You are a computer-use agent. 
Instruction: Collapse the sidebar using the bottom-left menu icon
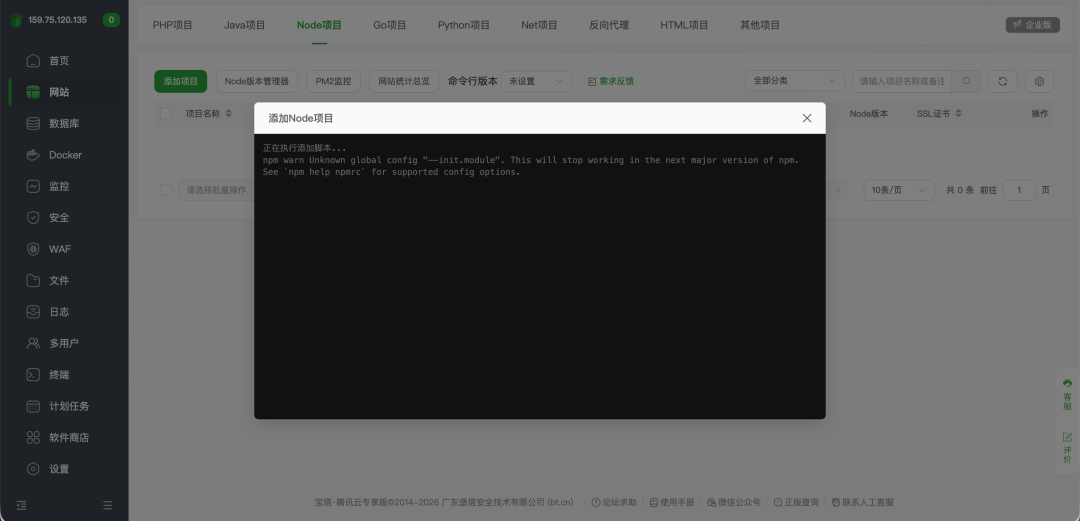click(x=21, y=505)
